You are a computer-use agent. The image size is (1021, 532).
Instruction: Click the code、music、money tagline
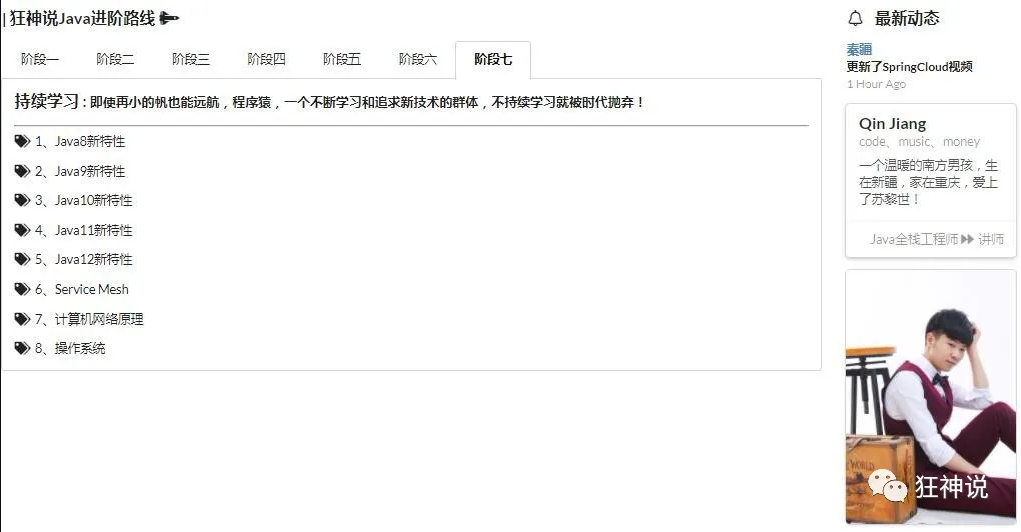(x=919, y=141)
